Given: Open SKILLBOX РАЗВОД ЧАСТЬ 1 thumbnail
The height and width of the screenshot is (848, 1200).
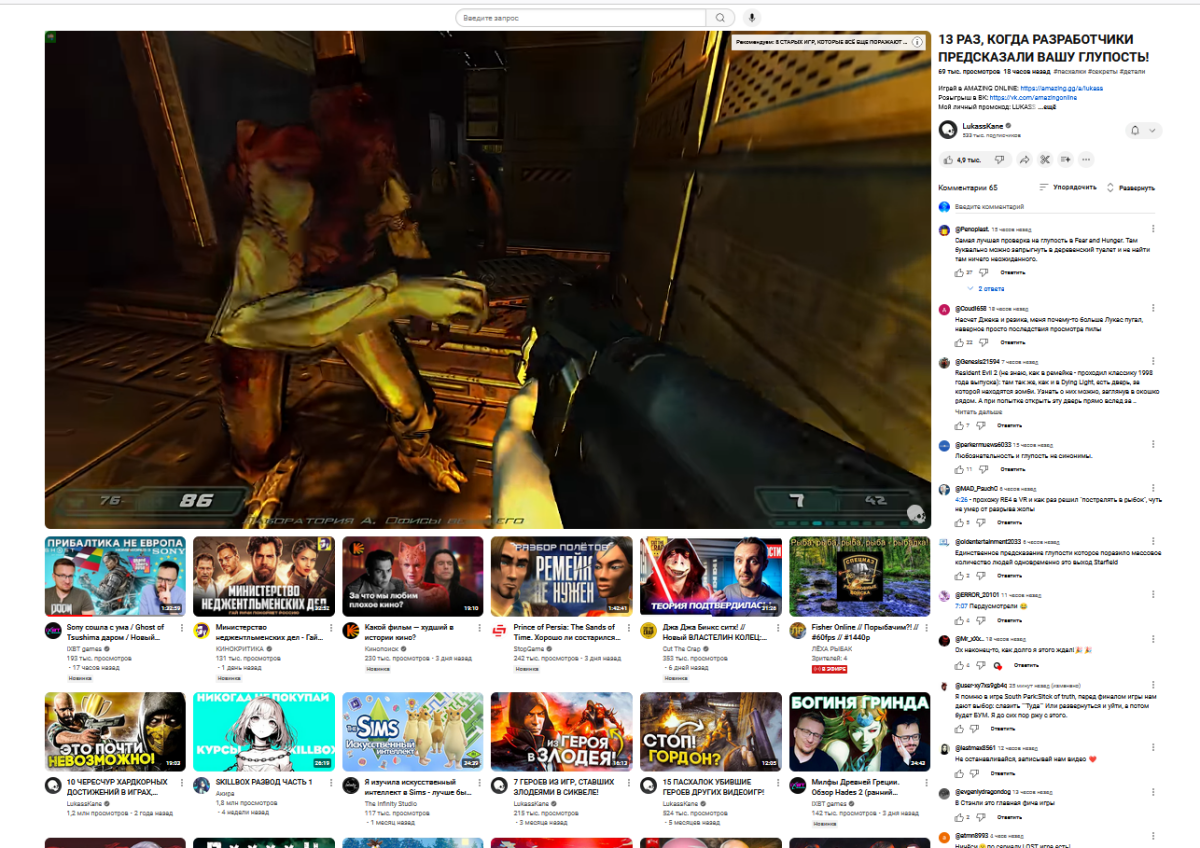Looking at the screenshot, I should point(264,731).
